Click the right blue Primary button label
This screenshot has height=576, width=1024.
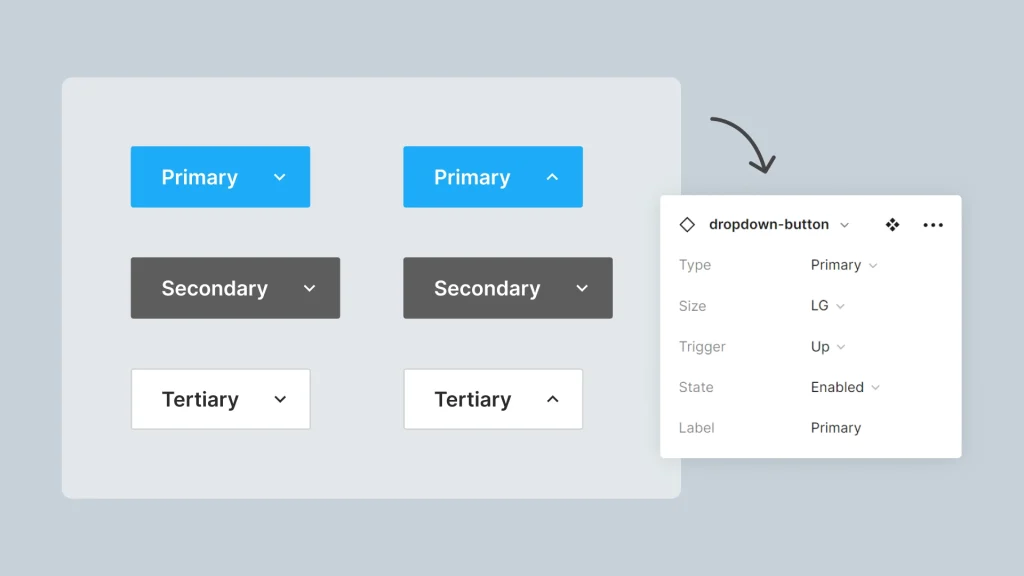pos(472,178)
